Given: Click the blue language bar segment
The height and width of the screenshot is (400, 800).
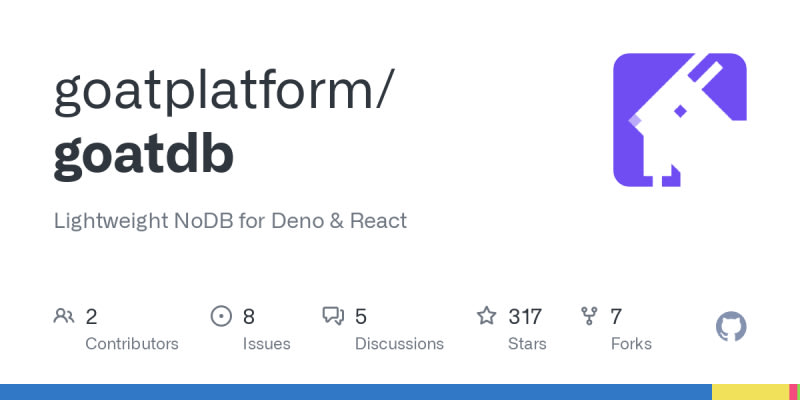Looking at the screenshot, I should pos(355,392).
